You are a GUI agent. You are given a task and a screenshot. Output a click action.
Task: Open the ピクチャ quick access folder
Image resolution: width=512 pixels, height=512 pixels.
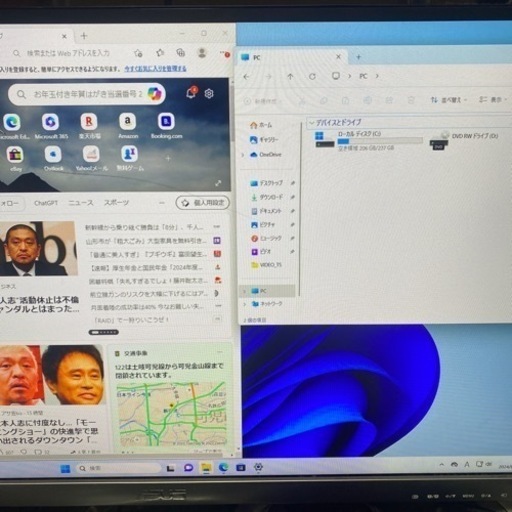263,225
